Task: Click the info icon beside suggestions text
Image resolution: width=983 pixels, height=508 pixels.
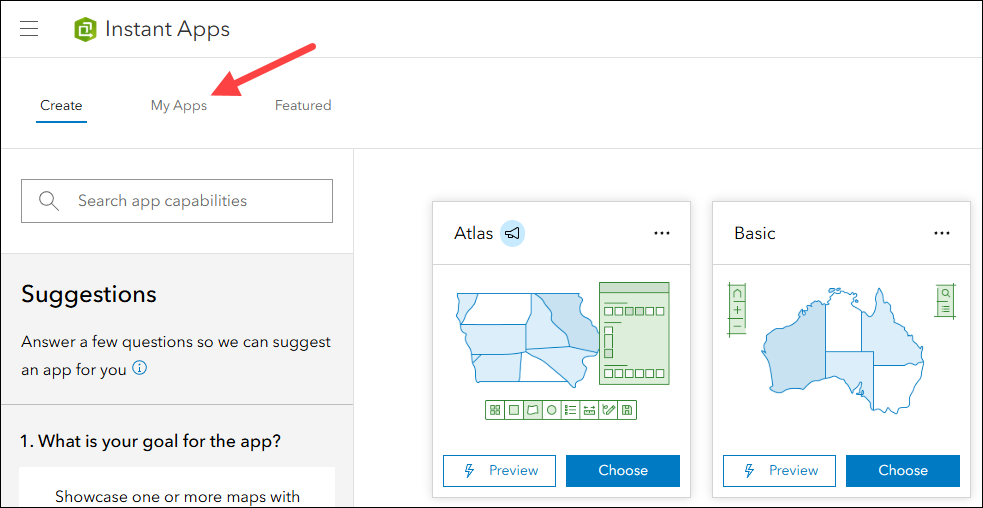Action: [x=140, y=368]
